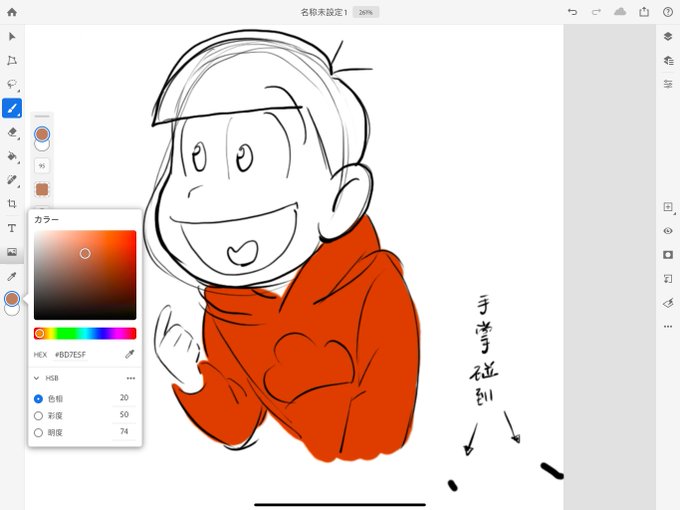Image resolution: width=680 pixels, height=510 pixels.
Task: Open the Layer Properties panel icon
Action: [x=668, y=60]
